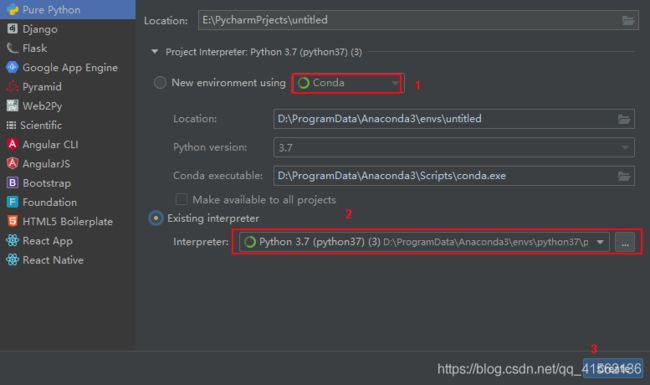
Task: Select the HTML5 Boilerplate label
Action: tap(67, 221)
